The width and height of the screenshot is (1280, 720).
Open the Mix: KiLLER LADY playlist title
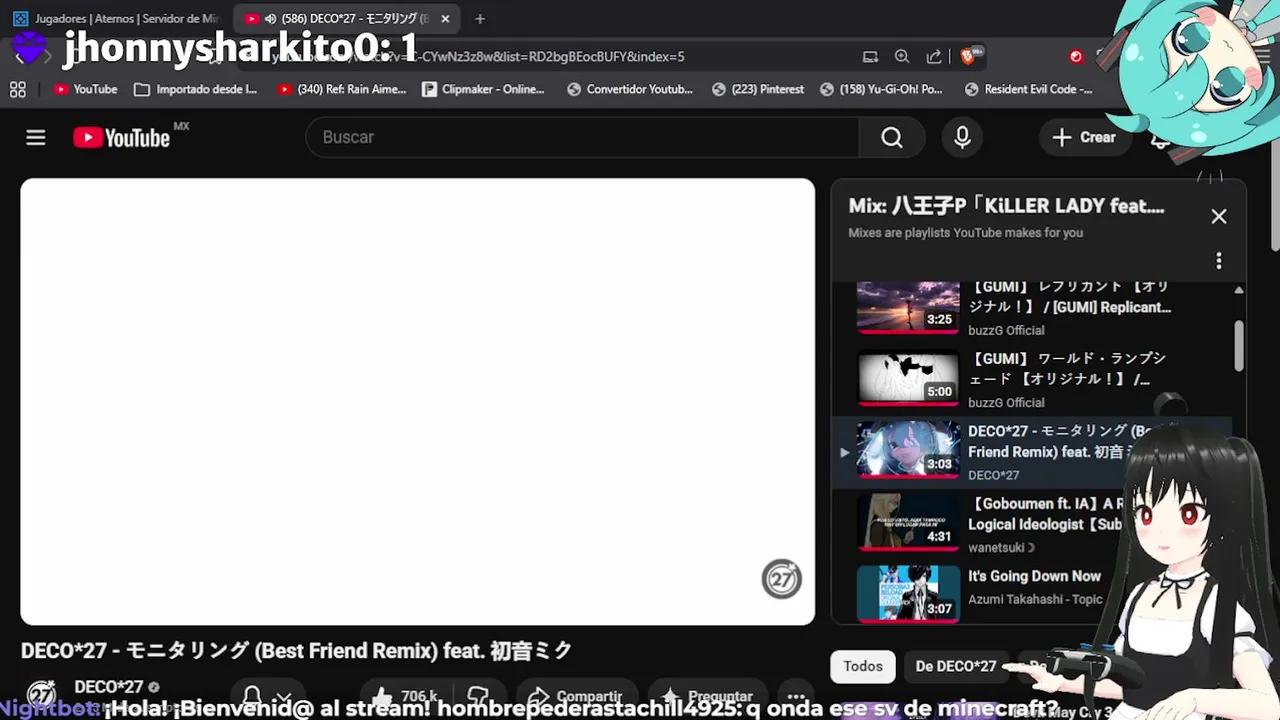1006,206
